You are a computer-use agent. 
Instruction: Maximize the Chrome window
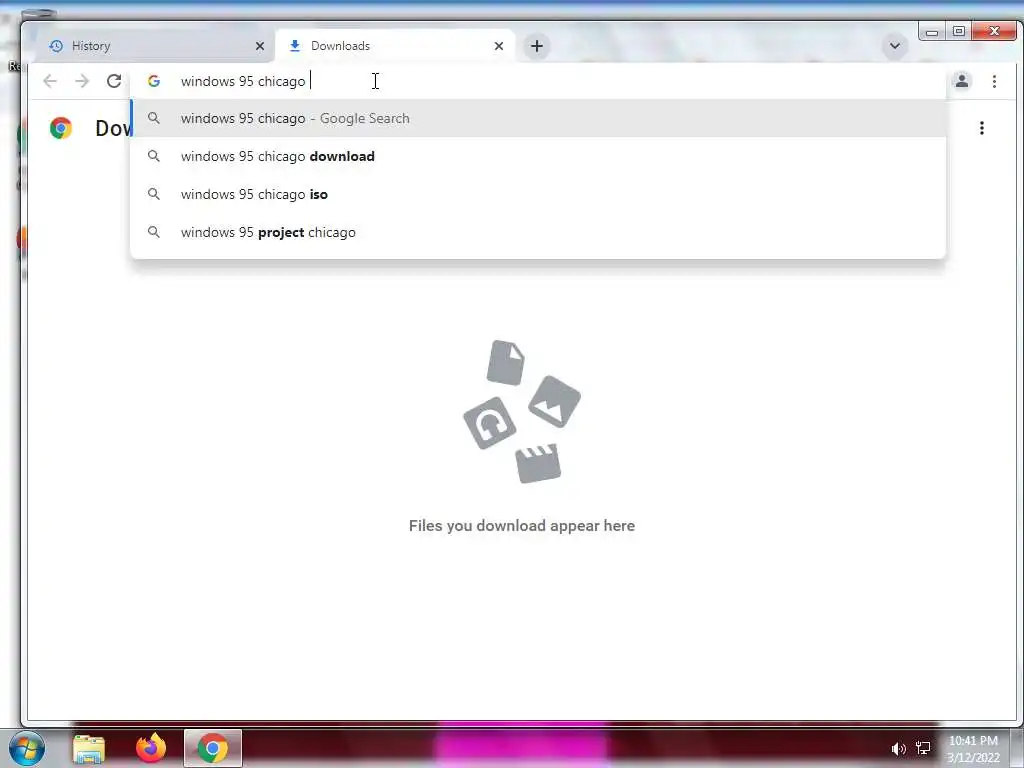click(959, 31)
